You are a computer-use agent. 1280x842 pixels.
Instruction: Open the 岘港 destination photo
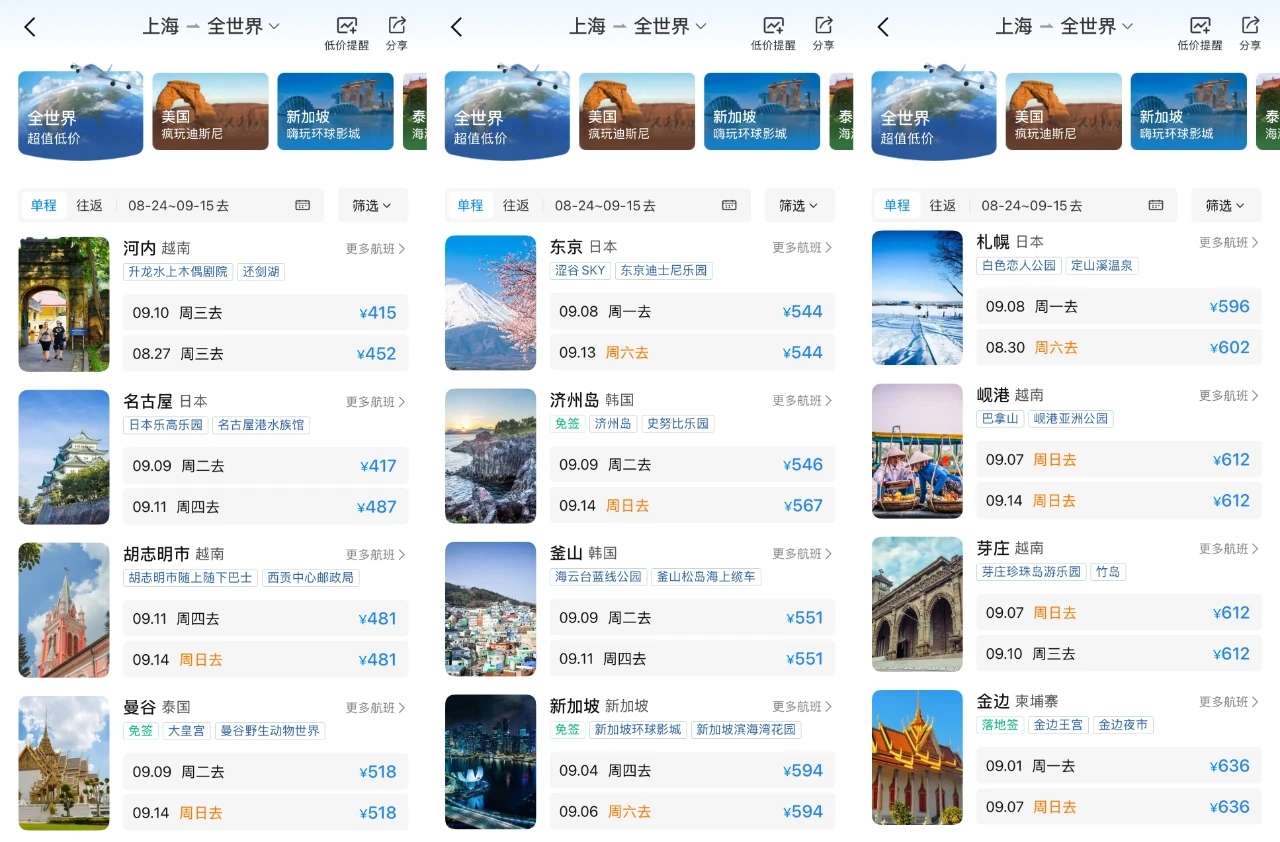tap(917, 451)
